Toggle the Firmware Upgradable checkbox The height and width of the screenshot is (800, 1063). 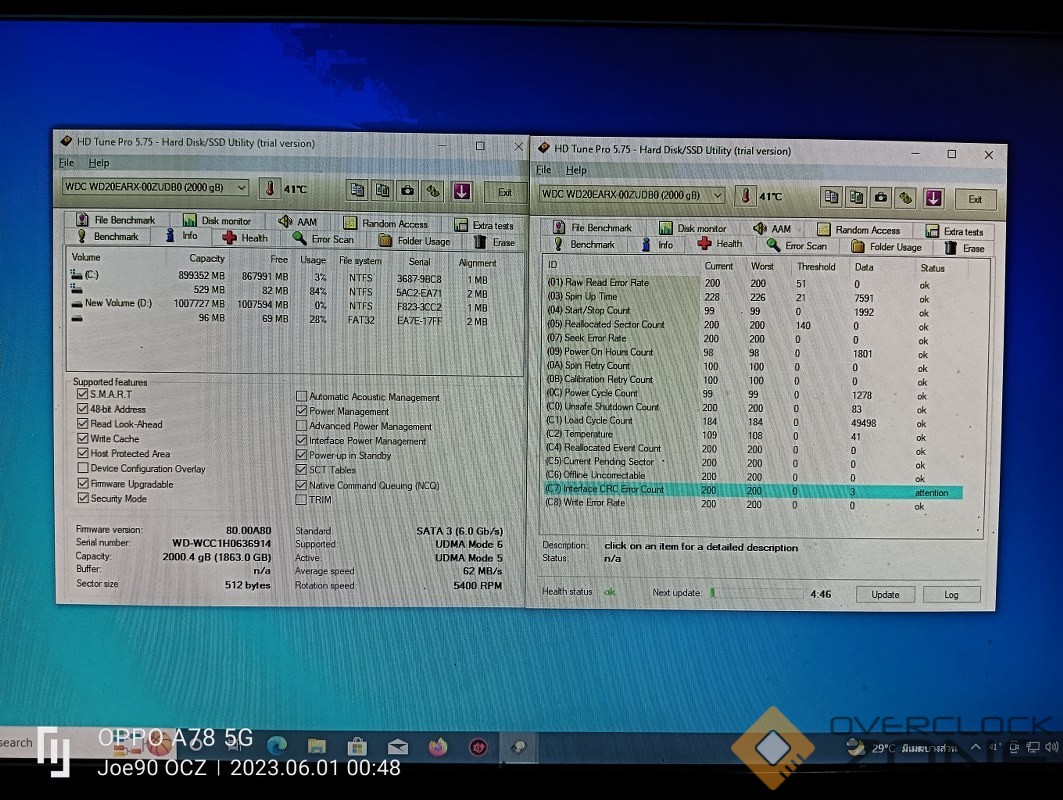coord(83,483)
